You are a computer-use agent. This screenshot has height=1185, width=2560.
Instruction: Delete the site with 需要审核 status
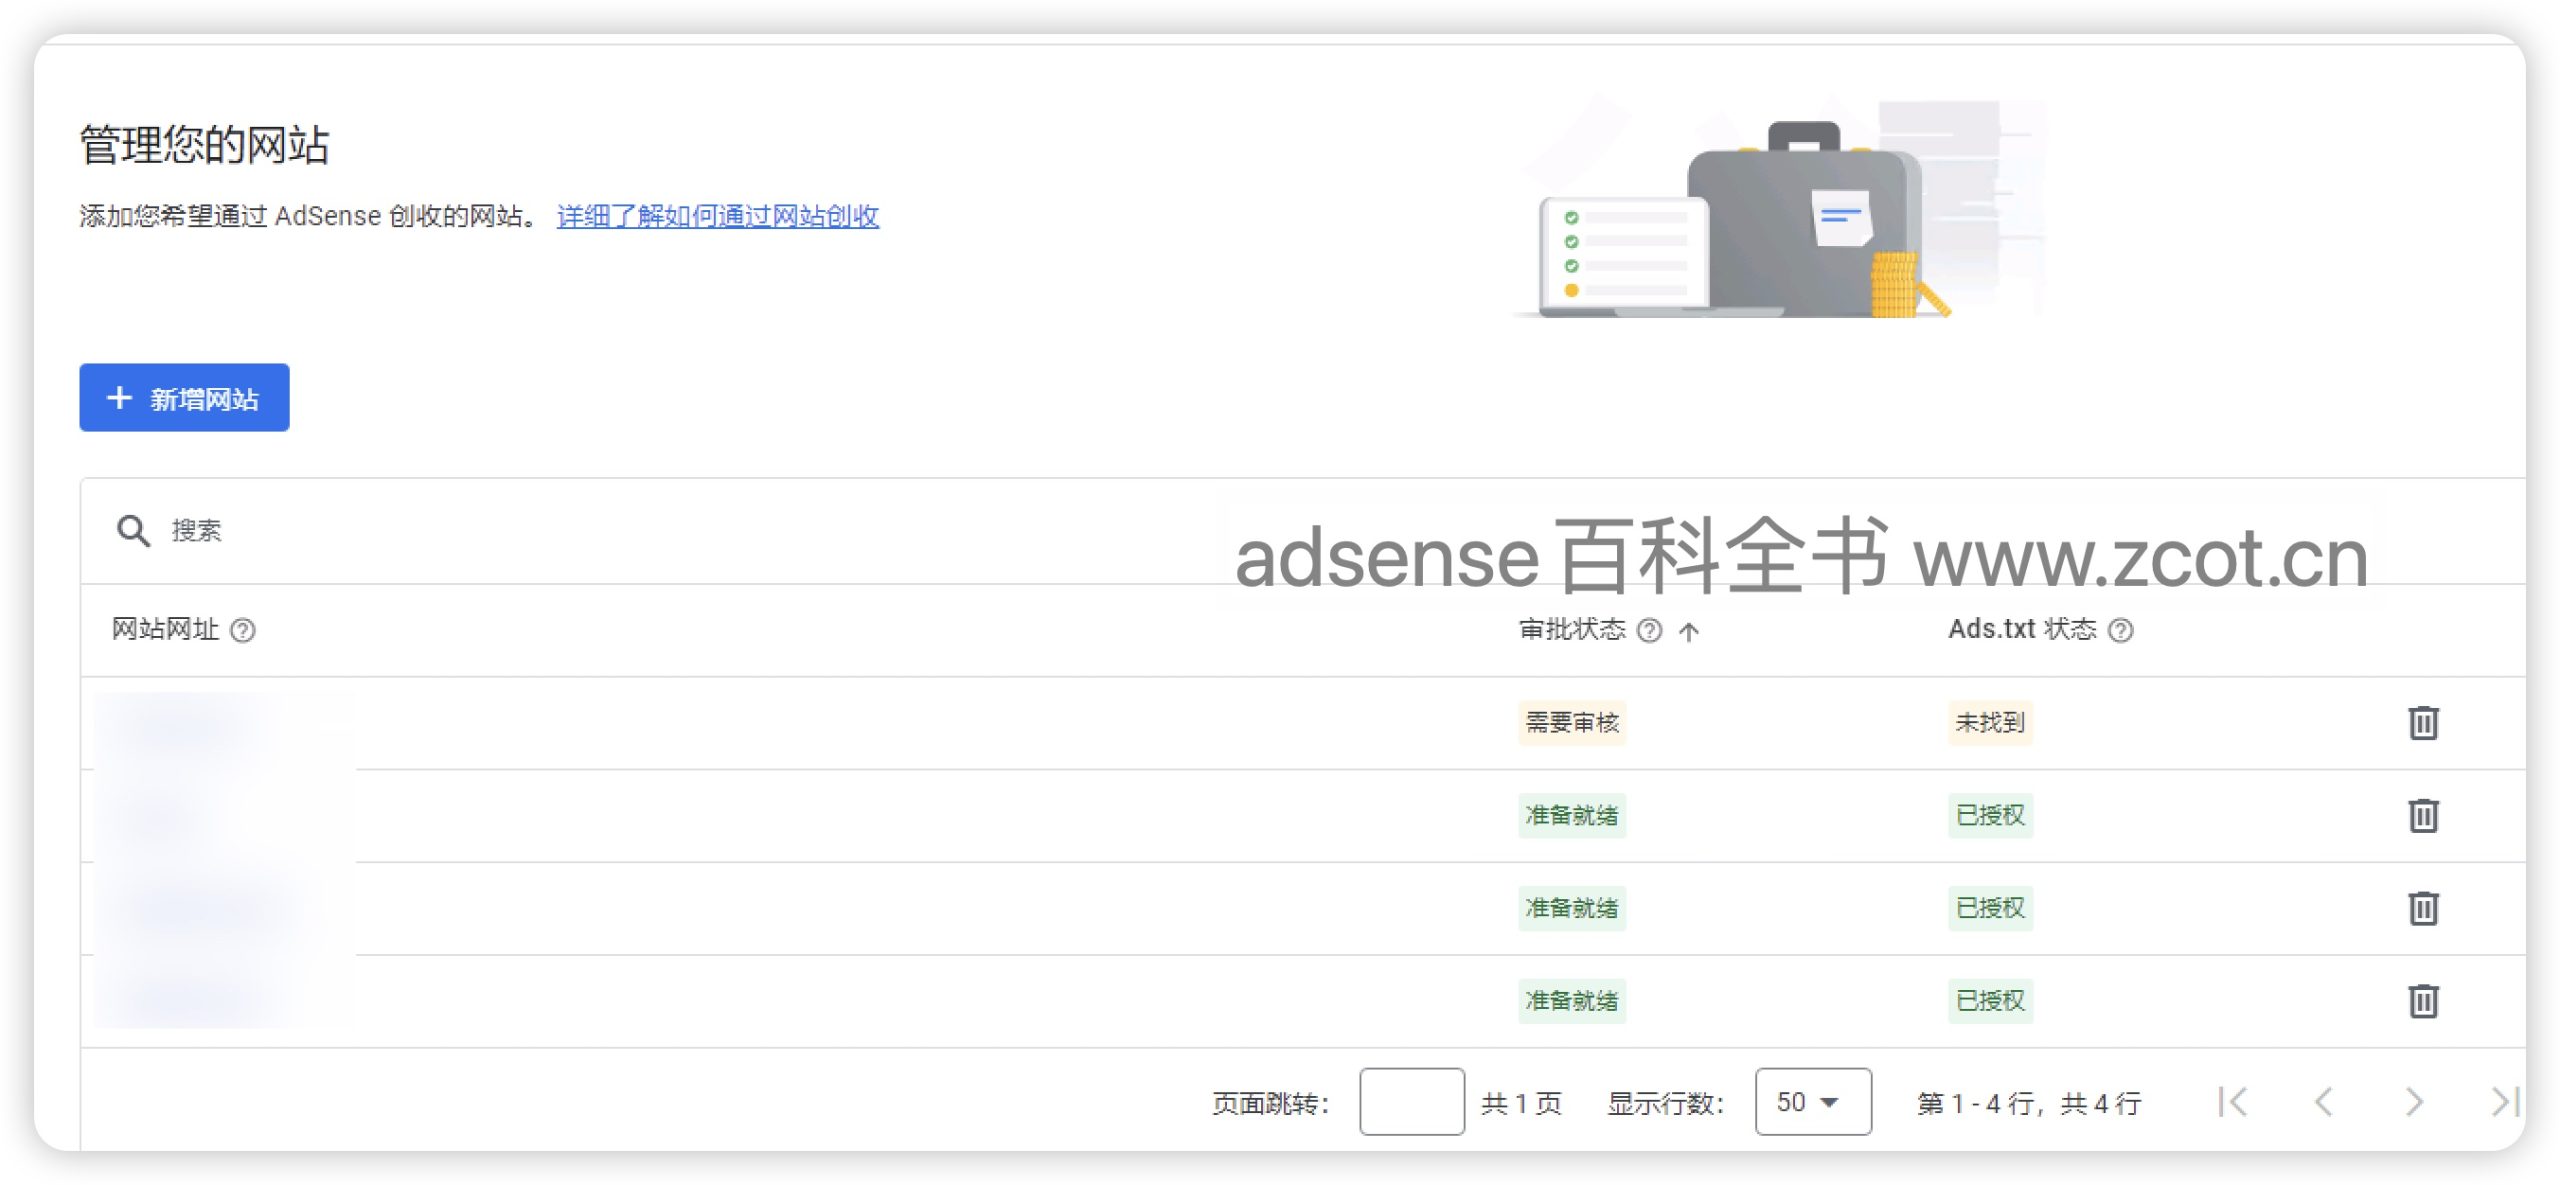coord(2423,722)
